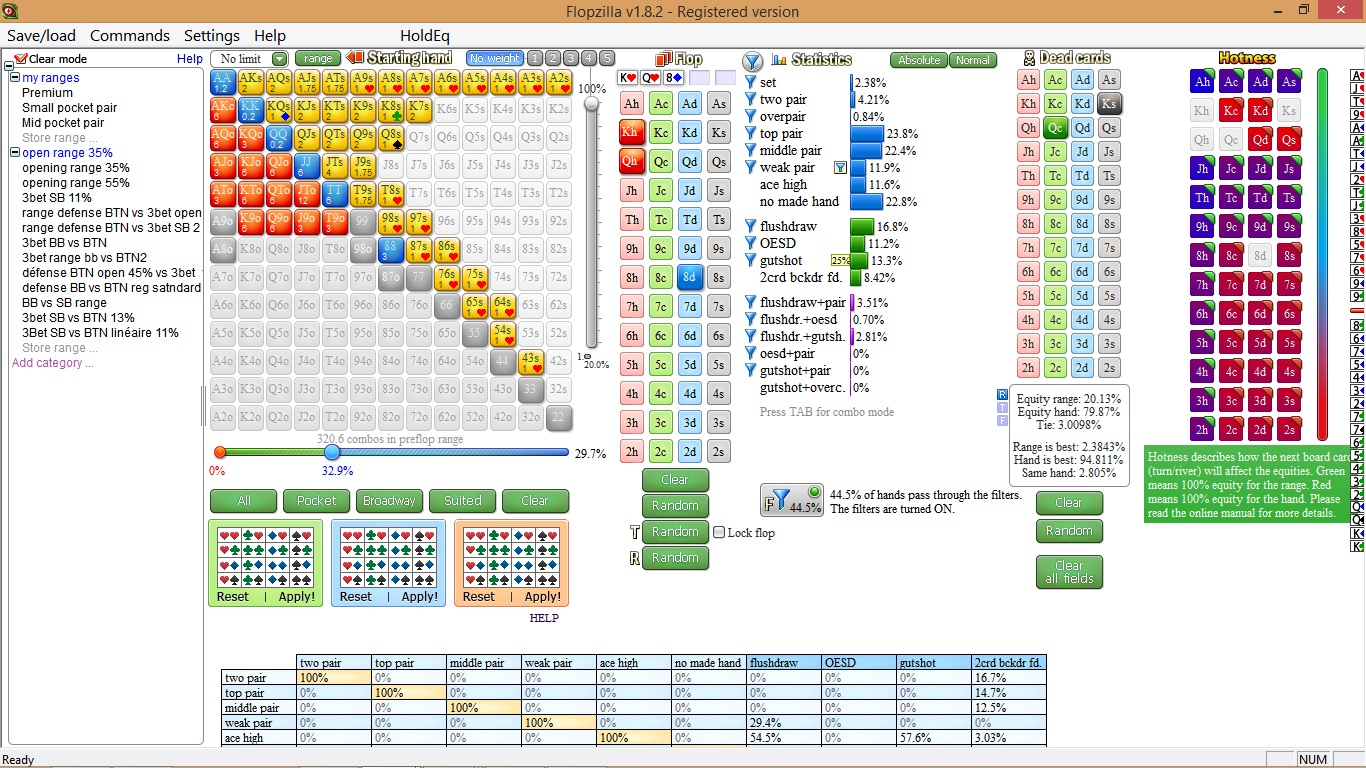Collapse the 'my ranges' category

point(15,78)
